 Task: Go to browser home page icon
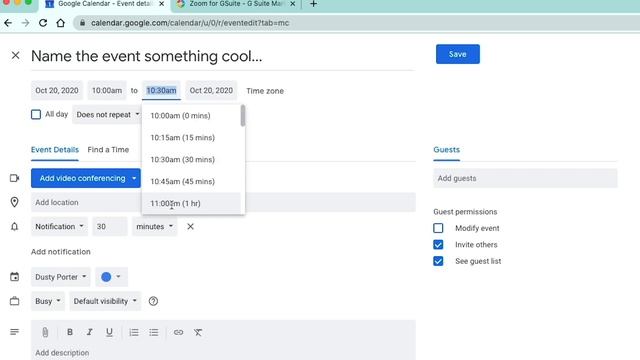click(x=60, y=23)
